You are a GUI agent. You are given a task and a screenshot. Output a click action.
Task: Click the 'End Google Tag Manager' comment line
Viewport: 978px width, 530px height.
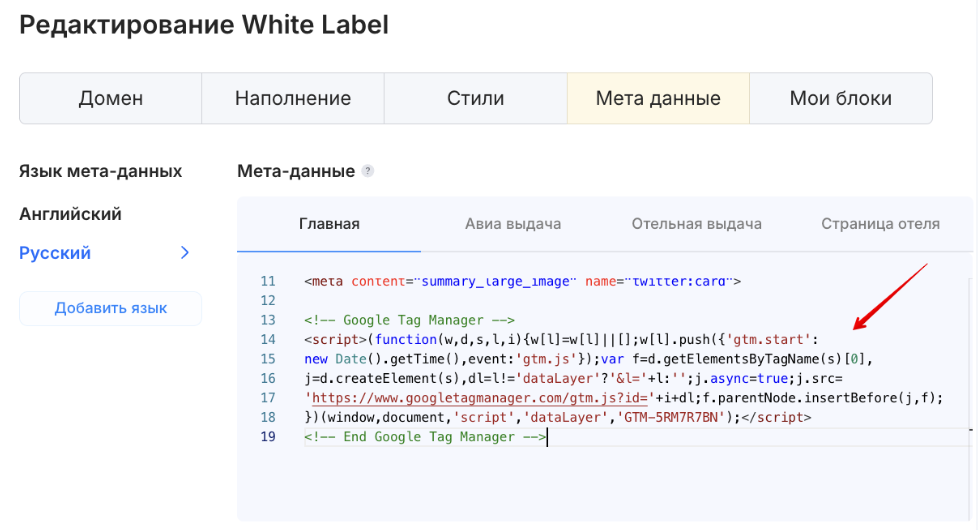coord(425,436)
